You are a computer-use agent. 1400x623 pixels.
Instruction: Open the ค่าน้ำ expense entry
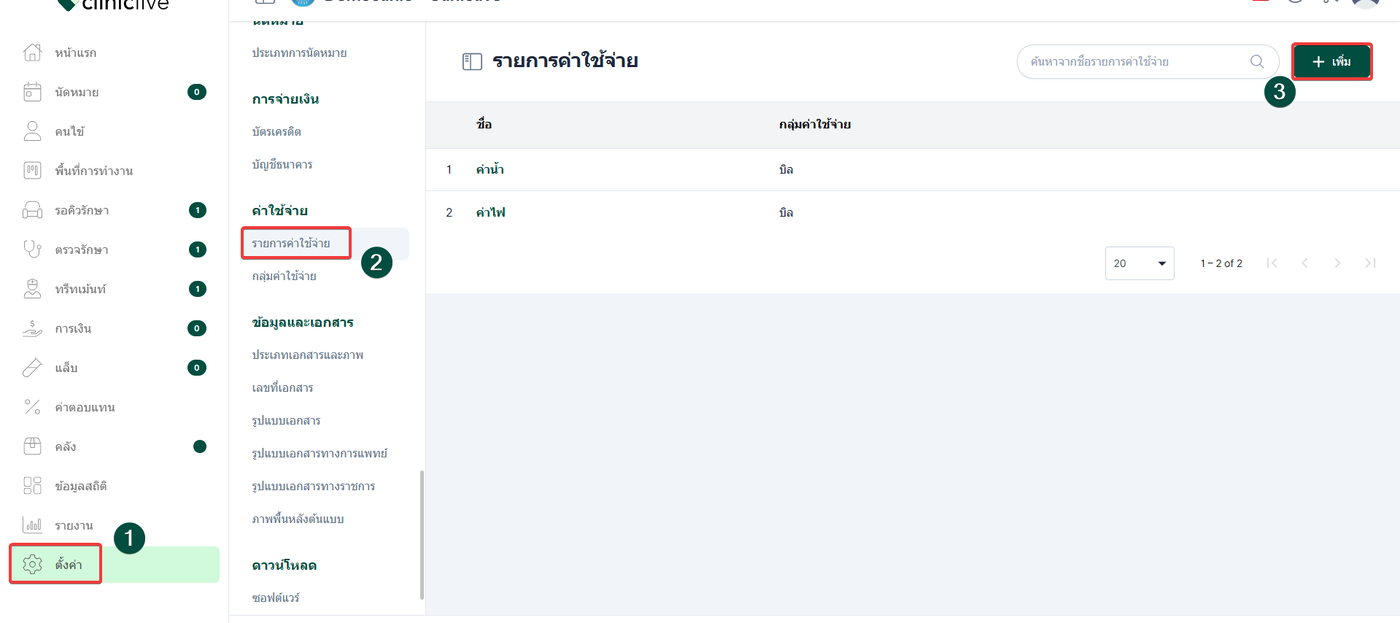490,170
